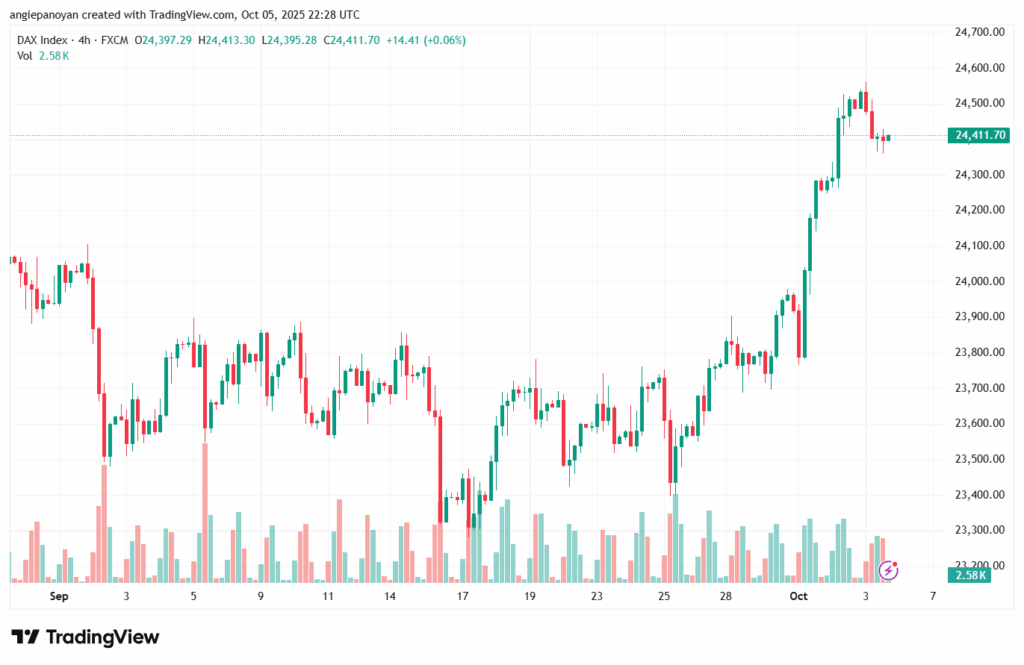Click the 24,700.00 price scale label
The width and height of the screenshot is (1024, 665).
click(980, 32)
